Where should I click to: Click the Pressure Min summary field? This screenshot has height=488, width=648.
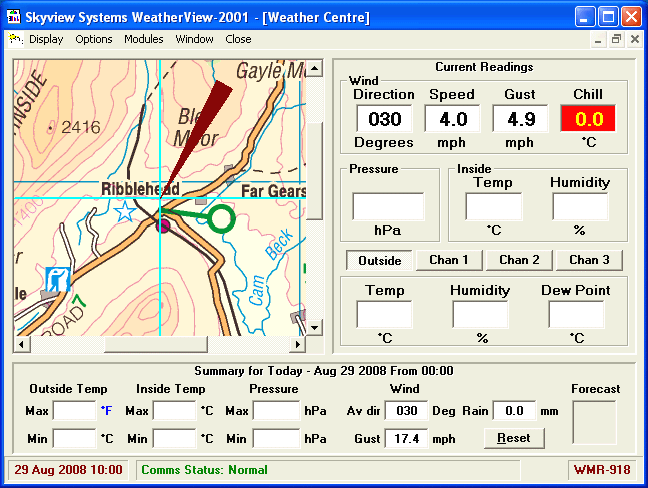[276, 438]
